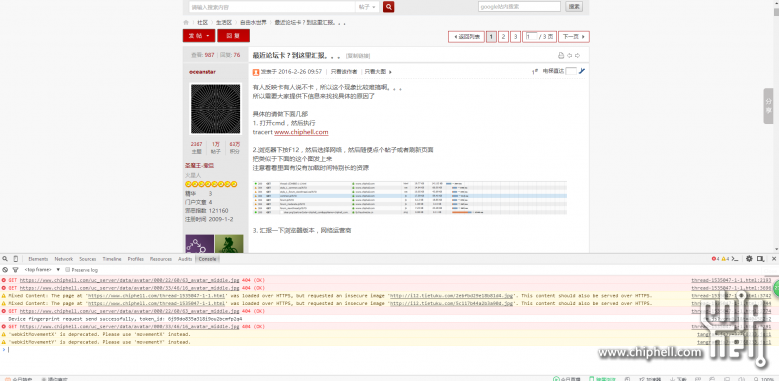Toggle DevTools device mode phone icon
Image resolution: width=779 pixels, height=381 pixels.
[x=15, y=259]
